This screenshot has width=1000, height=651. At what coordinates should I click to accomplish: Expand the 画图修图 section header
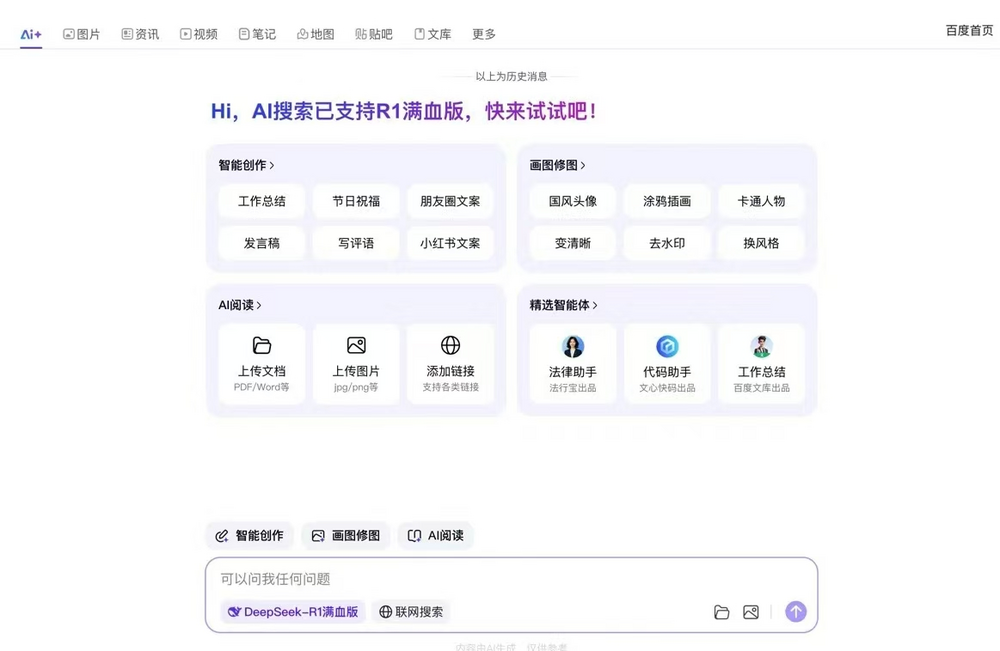[x=557, y=165]
